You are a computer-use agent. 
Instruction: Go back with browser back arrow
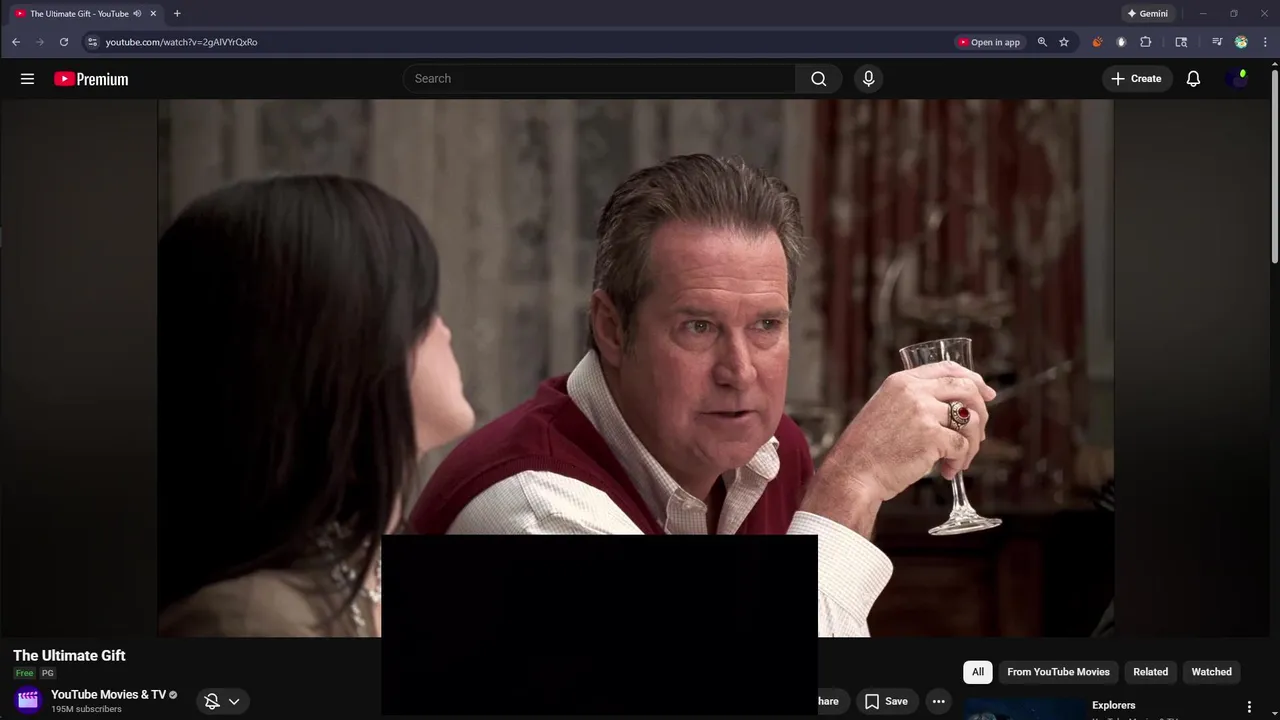[x=16, y=42]
